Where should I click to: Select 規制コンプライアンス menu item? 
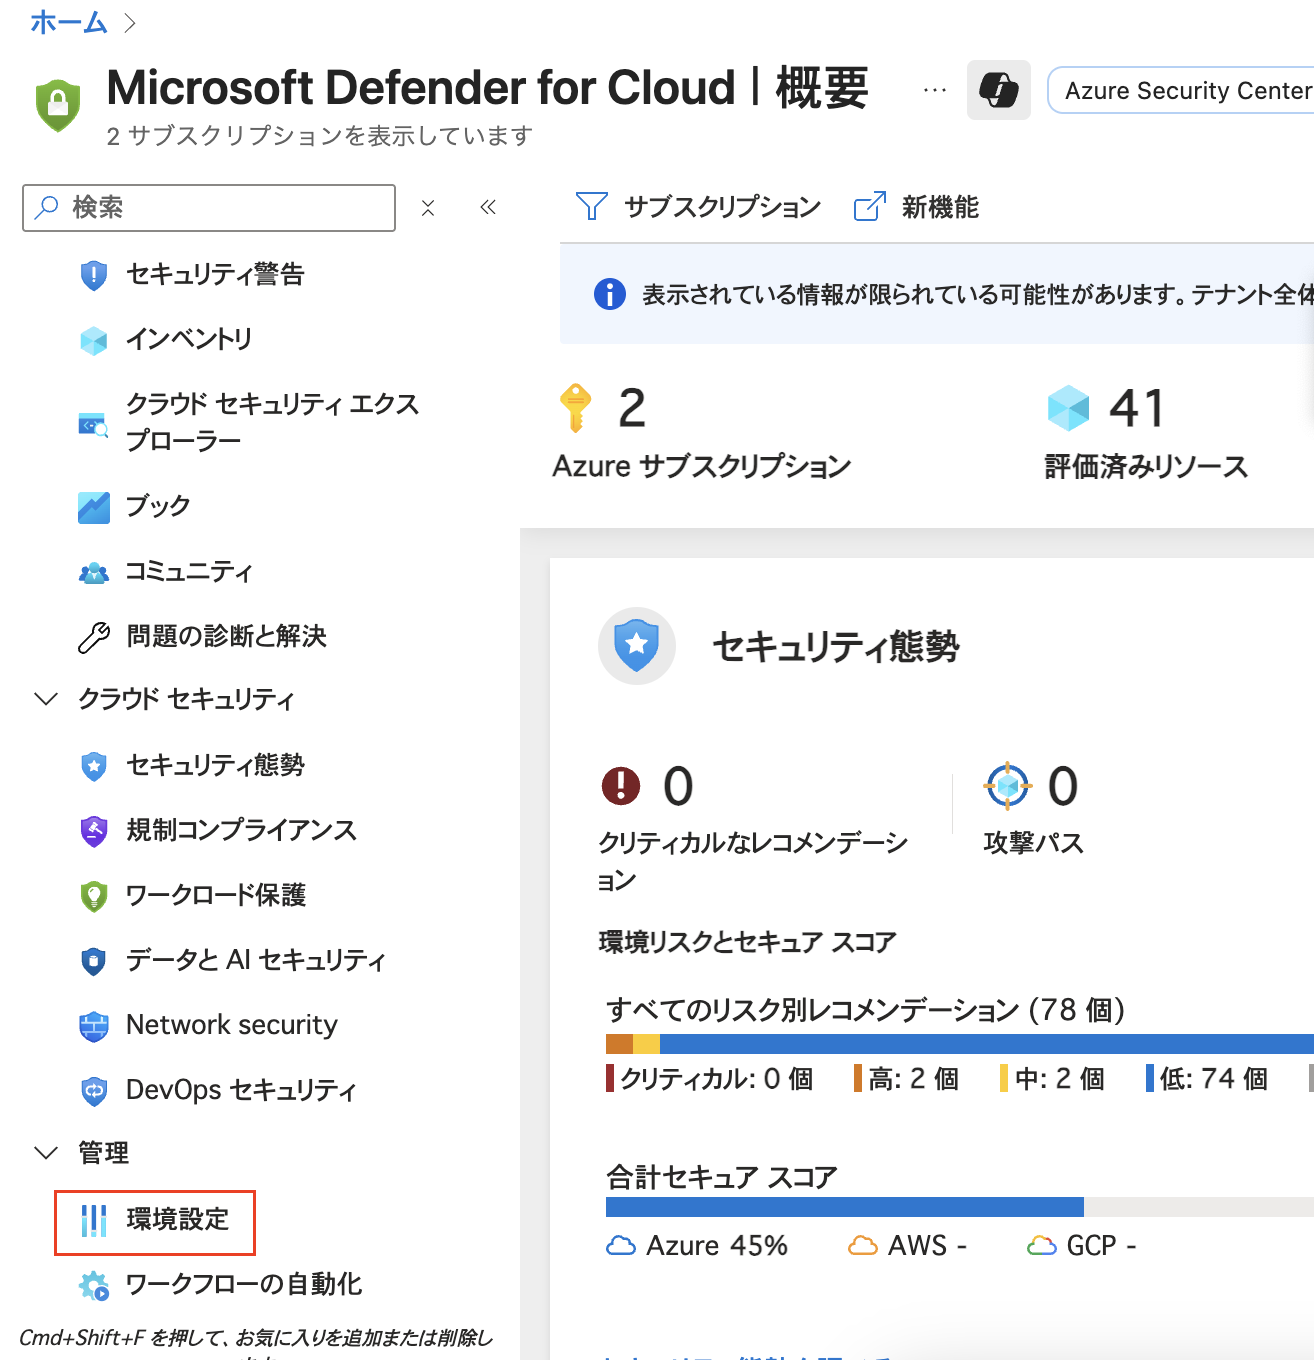point(241,830)
